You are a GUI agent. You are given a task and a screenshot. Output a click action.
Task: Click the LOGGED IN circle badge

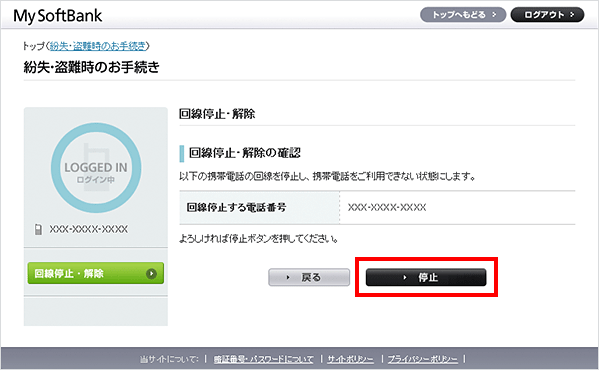pyautogui.click(x=96, y=168)
